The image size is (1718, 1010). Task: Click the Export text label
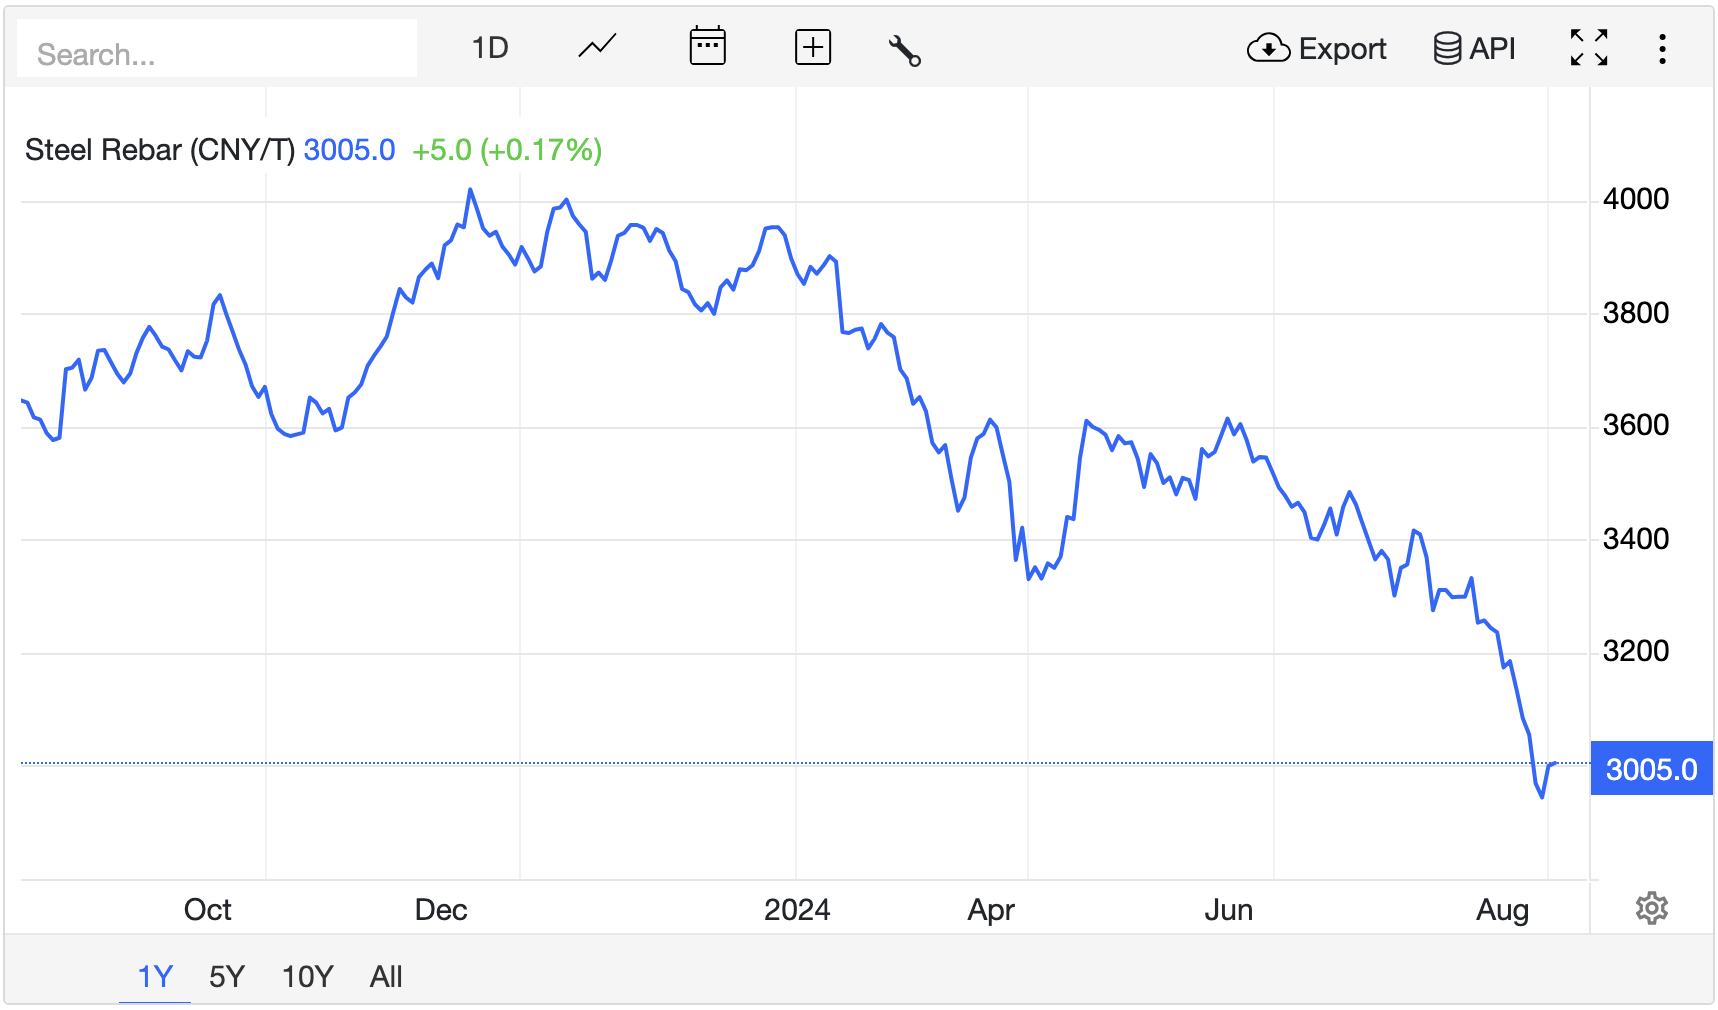(x=1342, y=49)
